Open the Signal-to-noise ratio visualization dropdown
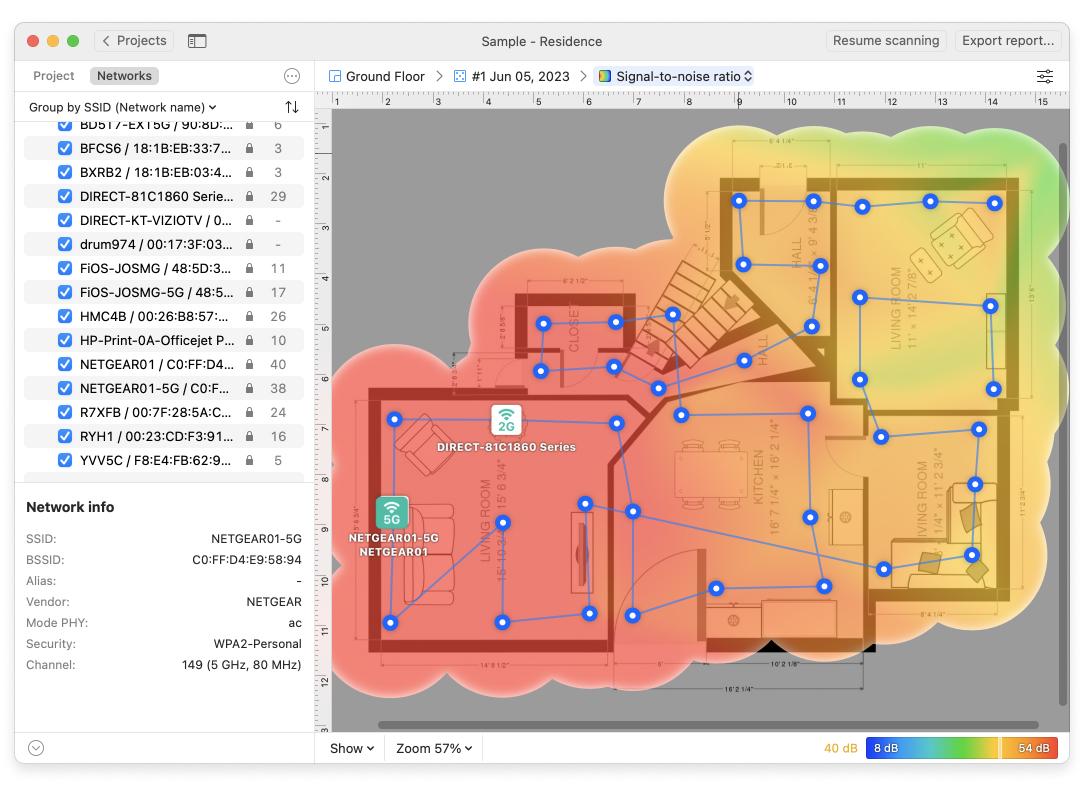 tap(675, 77)
